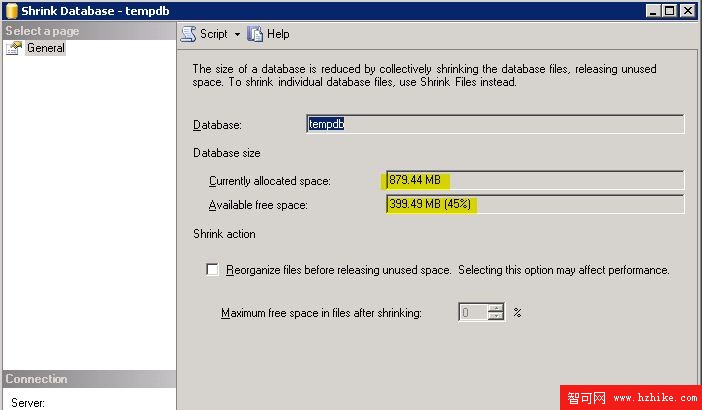702x410 pixels.
Task: Click the Available free space field
Action: [x=535, y=205]
